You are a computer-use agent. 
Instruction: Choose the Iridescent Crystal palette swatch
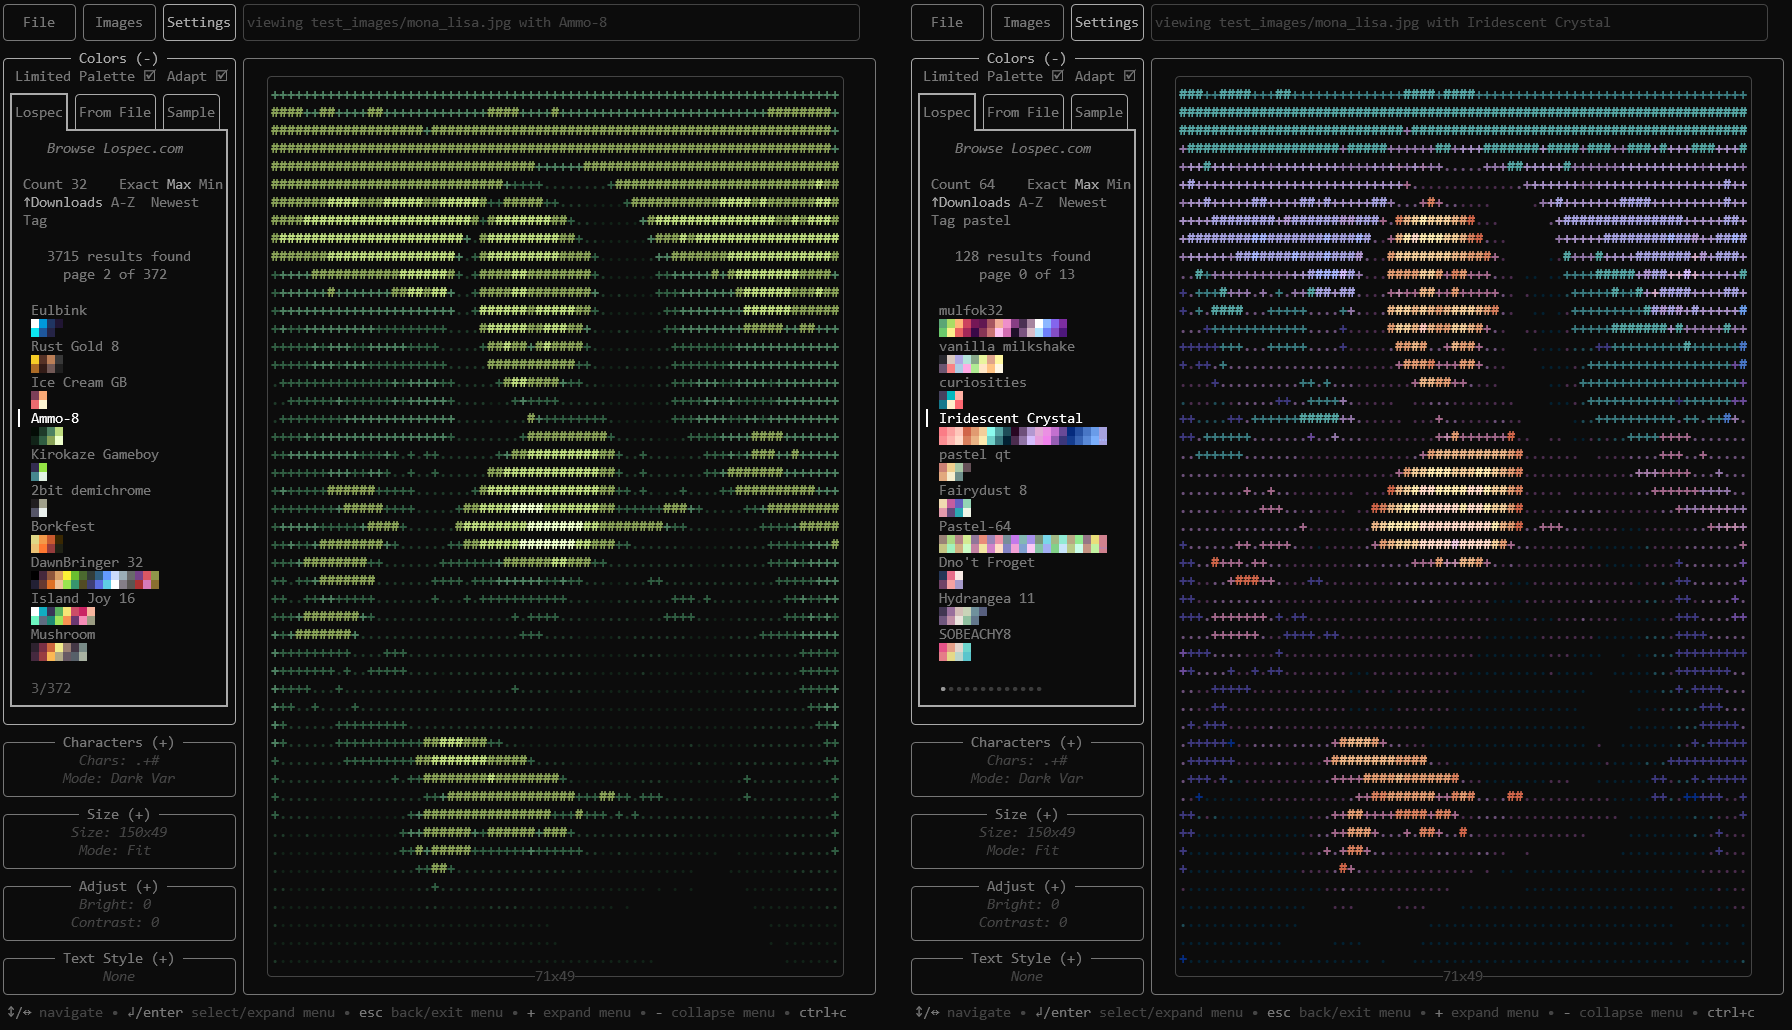(x=1023, y=436)
